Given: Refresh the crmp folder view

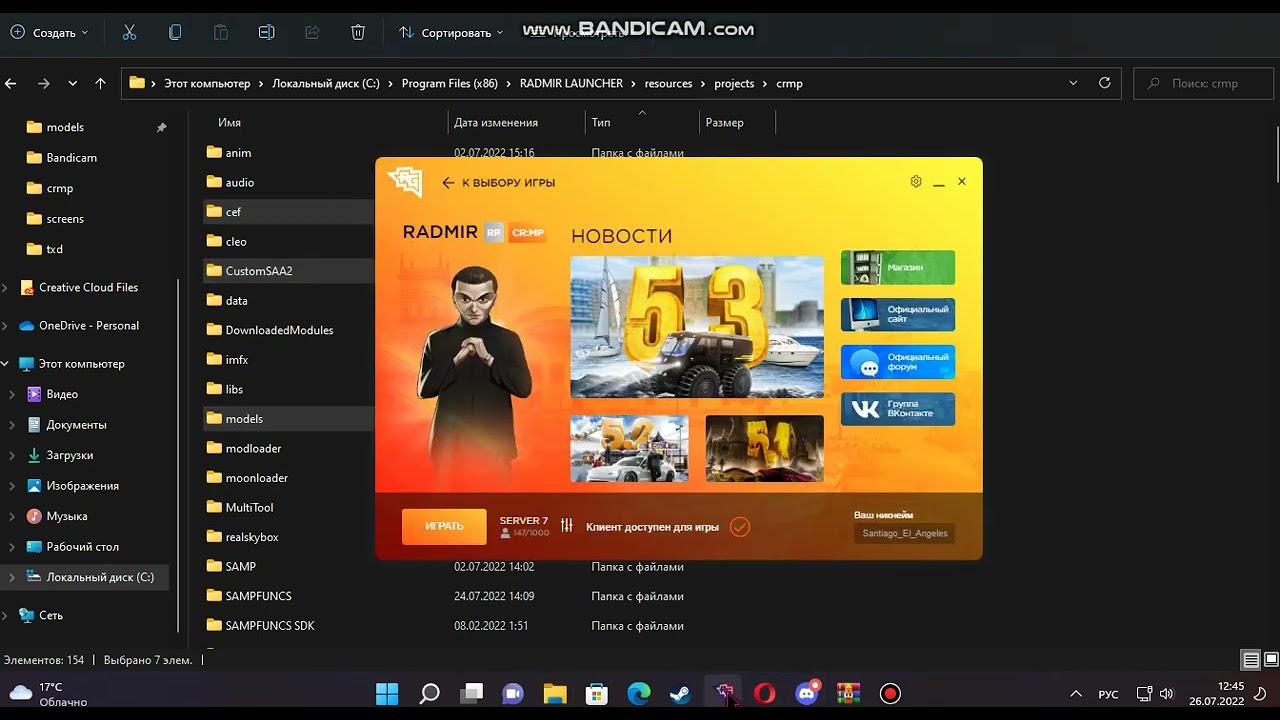Looking at the screenshot, I should point(1104,83).
